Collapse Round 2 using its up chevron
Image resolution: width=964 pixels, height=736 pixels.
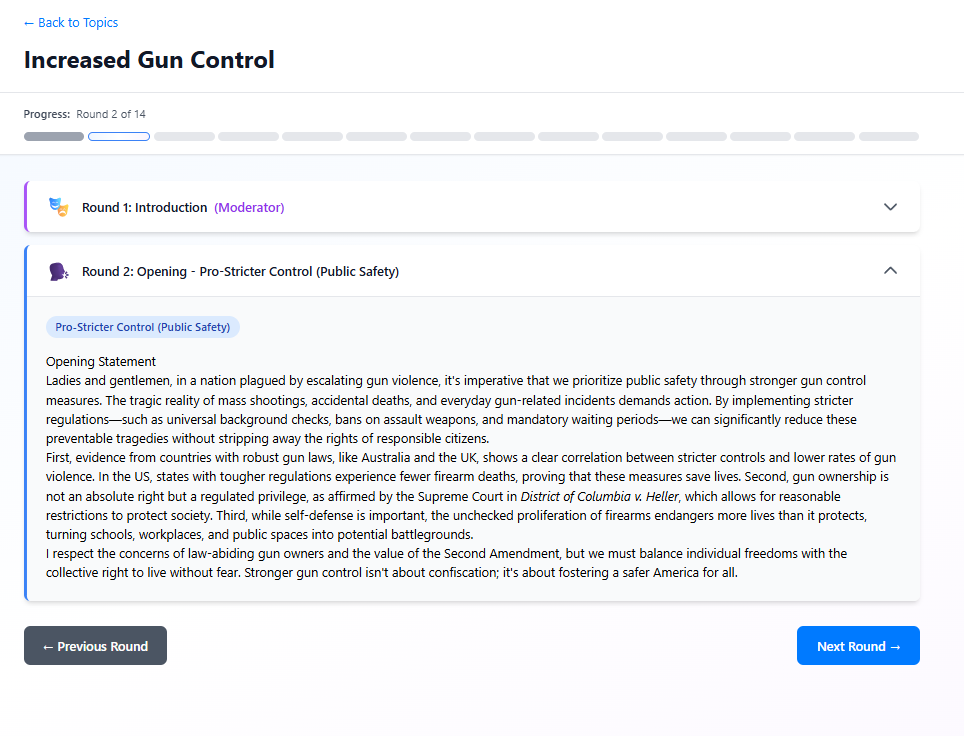890,271
